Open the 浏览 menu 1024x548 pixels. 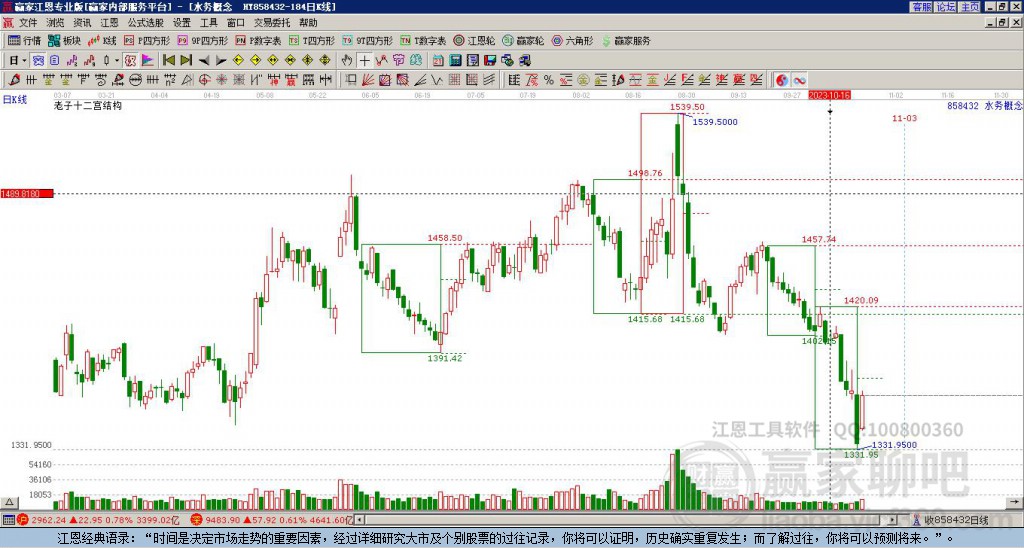(x=55, y=23)
